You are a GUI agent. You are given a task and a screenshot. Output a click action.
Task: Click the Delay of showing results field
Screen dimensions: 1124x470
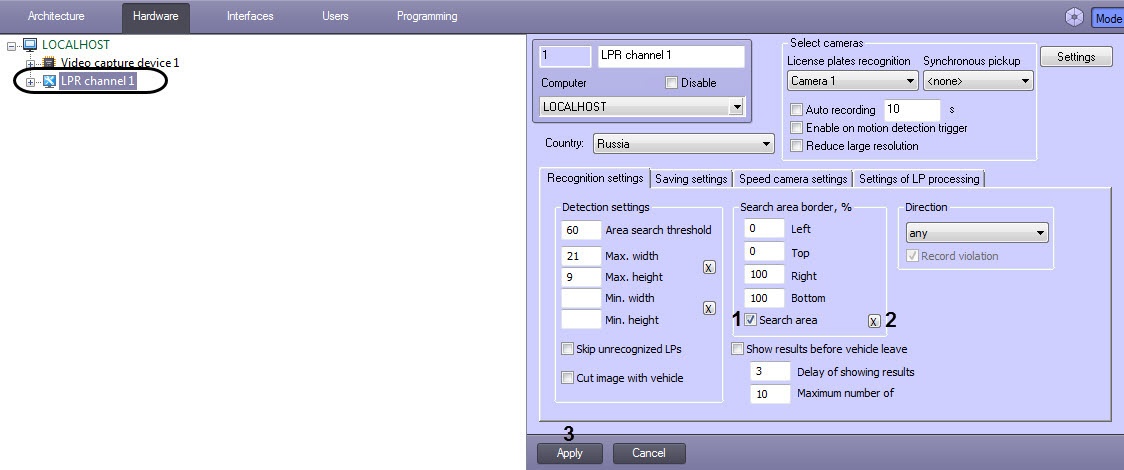click(770, 372)
